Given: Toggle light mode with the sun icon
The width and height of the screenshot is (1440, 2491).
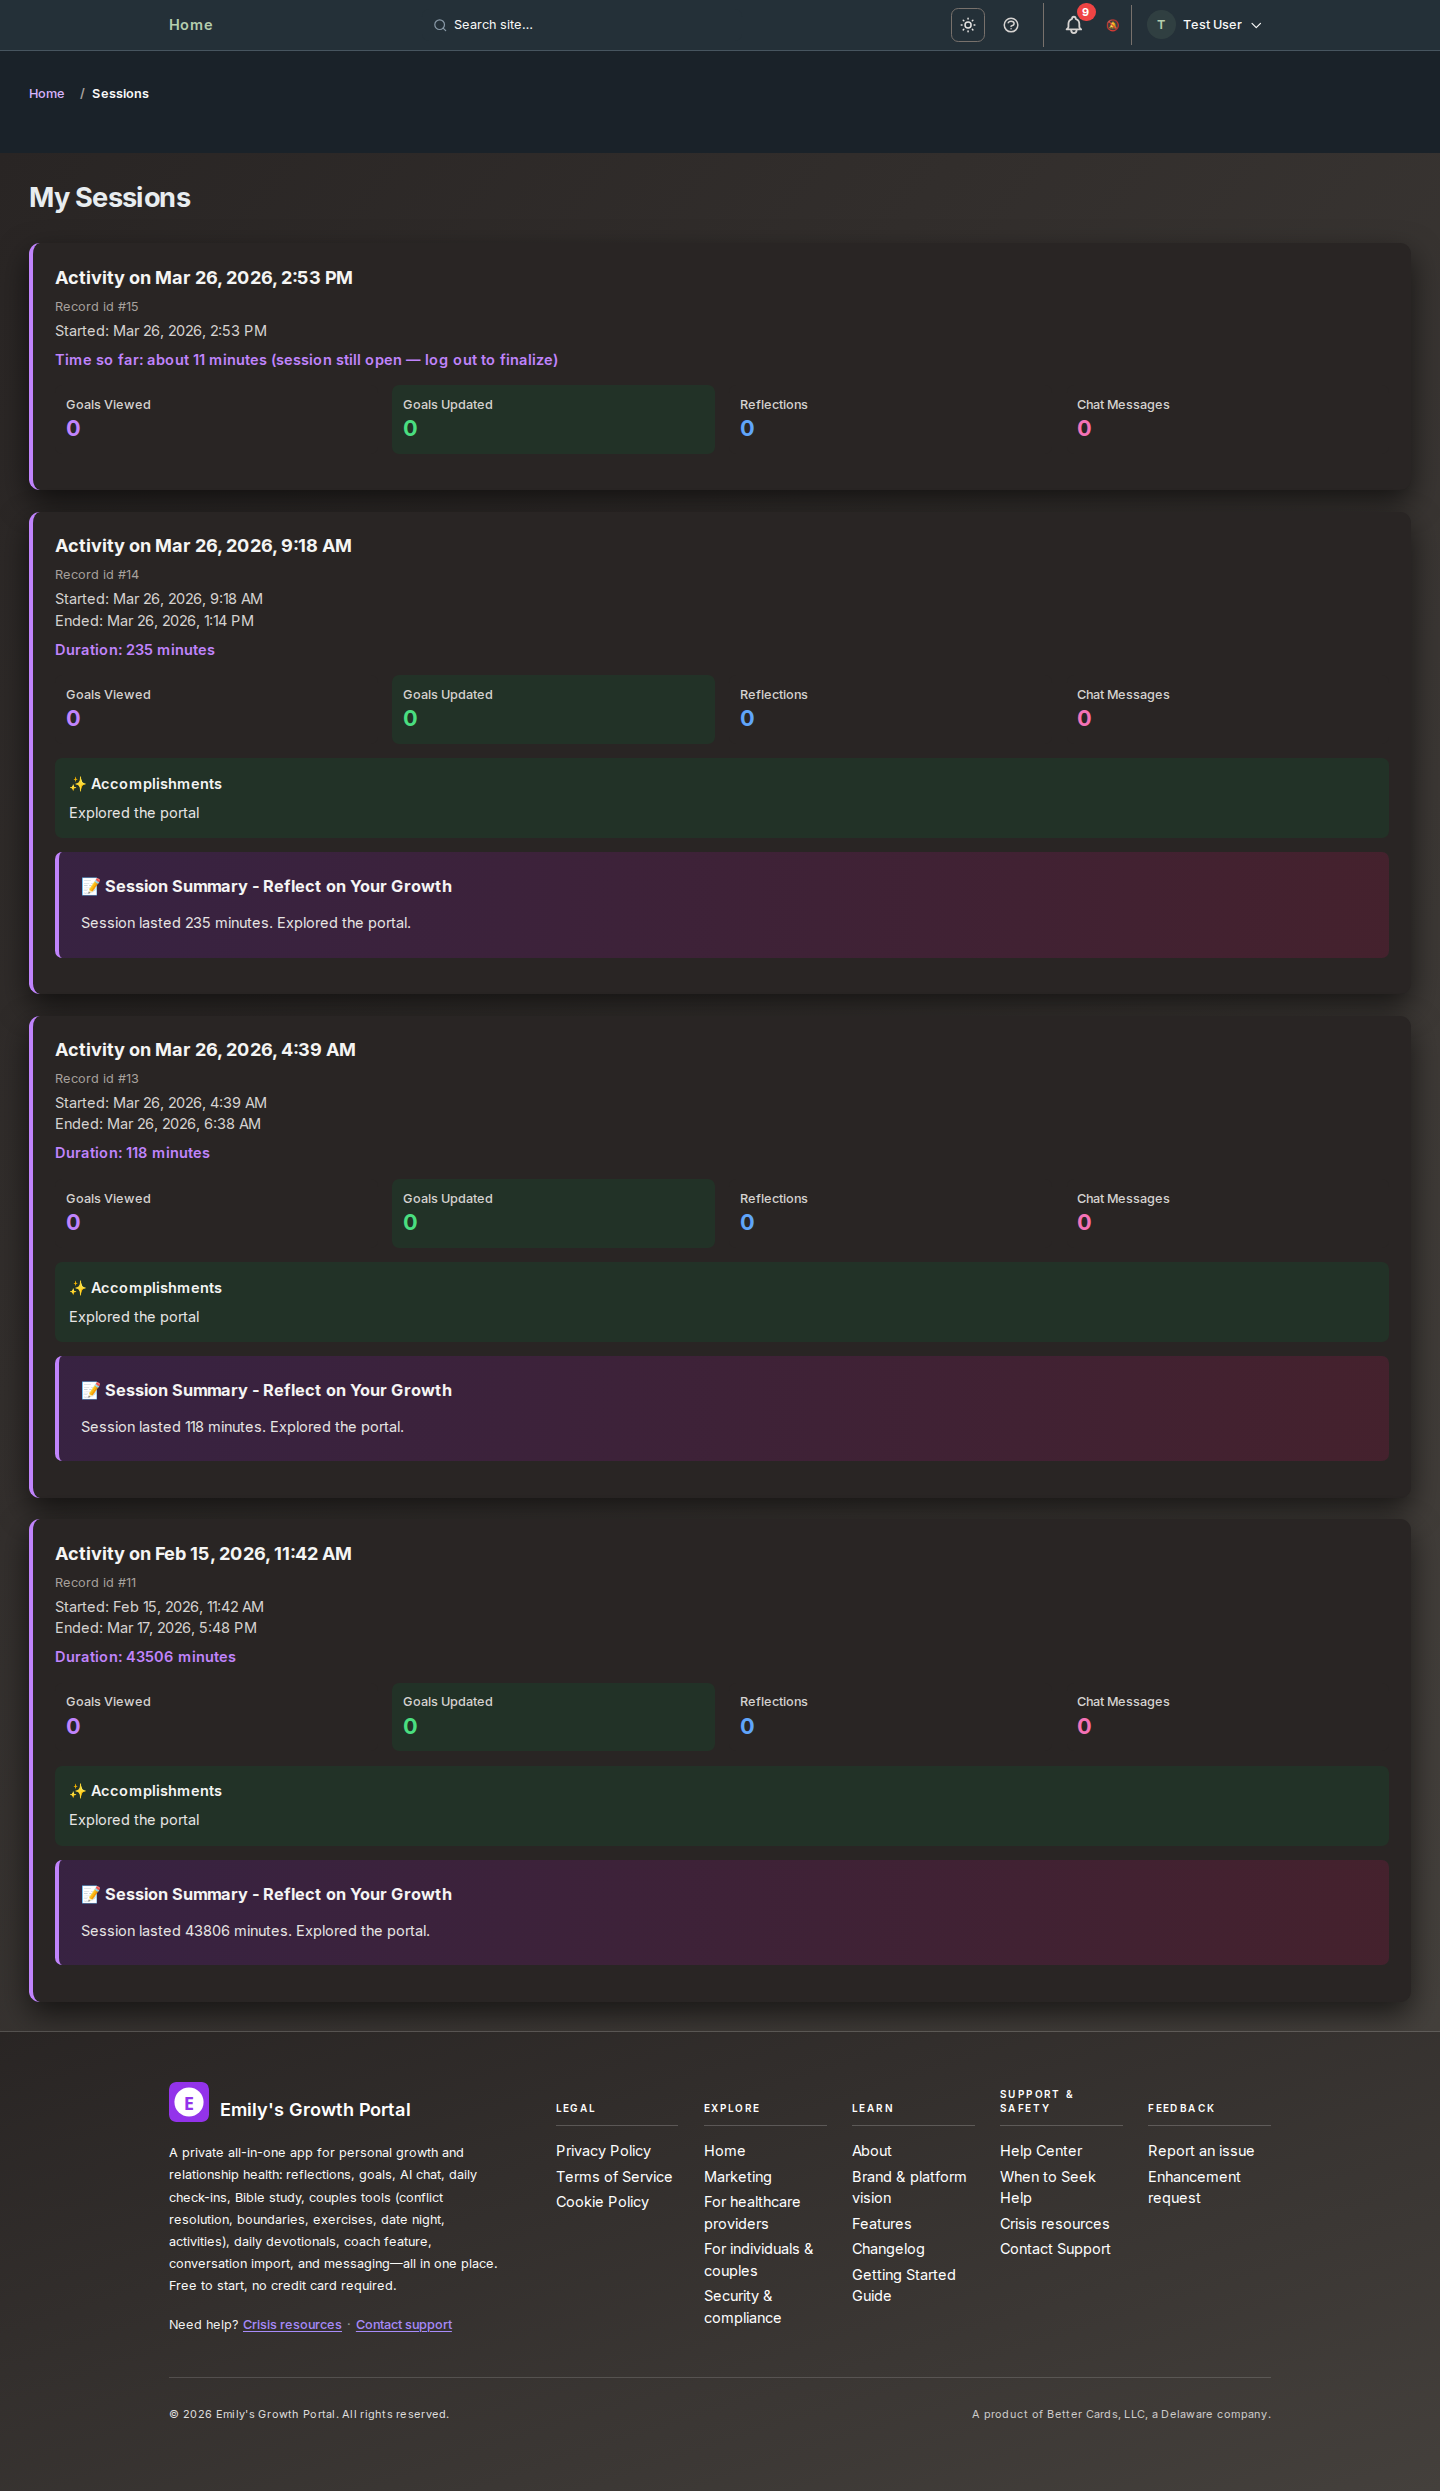Looking at the screenshot, I should click(966, 24).
